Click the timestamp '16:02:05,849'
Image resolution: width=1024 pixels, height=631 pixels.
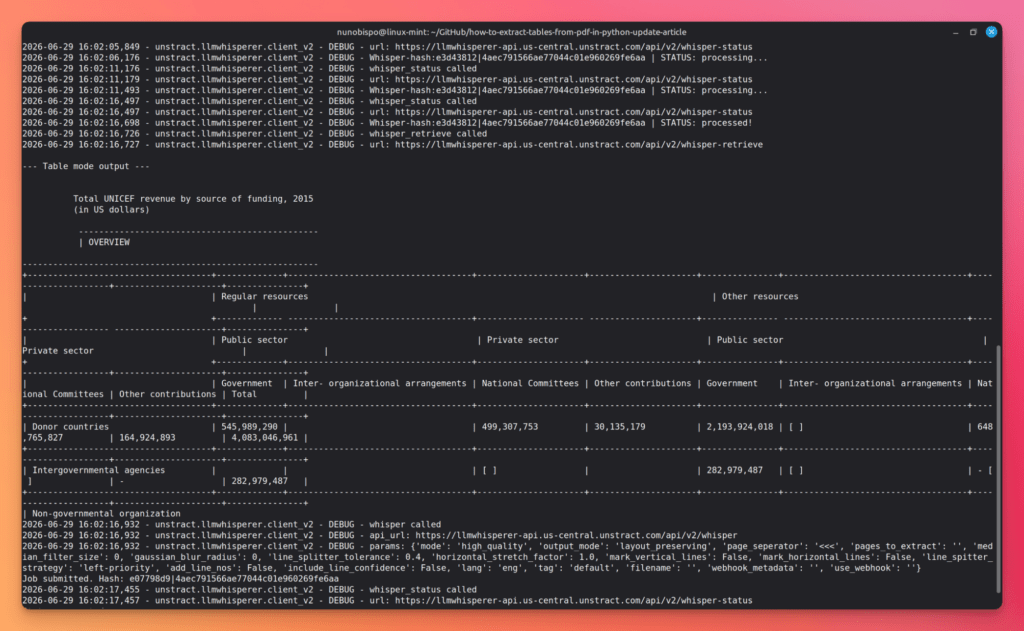pyautogui.click(x=109, y=47)
